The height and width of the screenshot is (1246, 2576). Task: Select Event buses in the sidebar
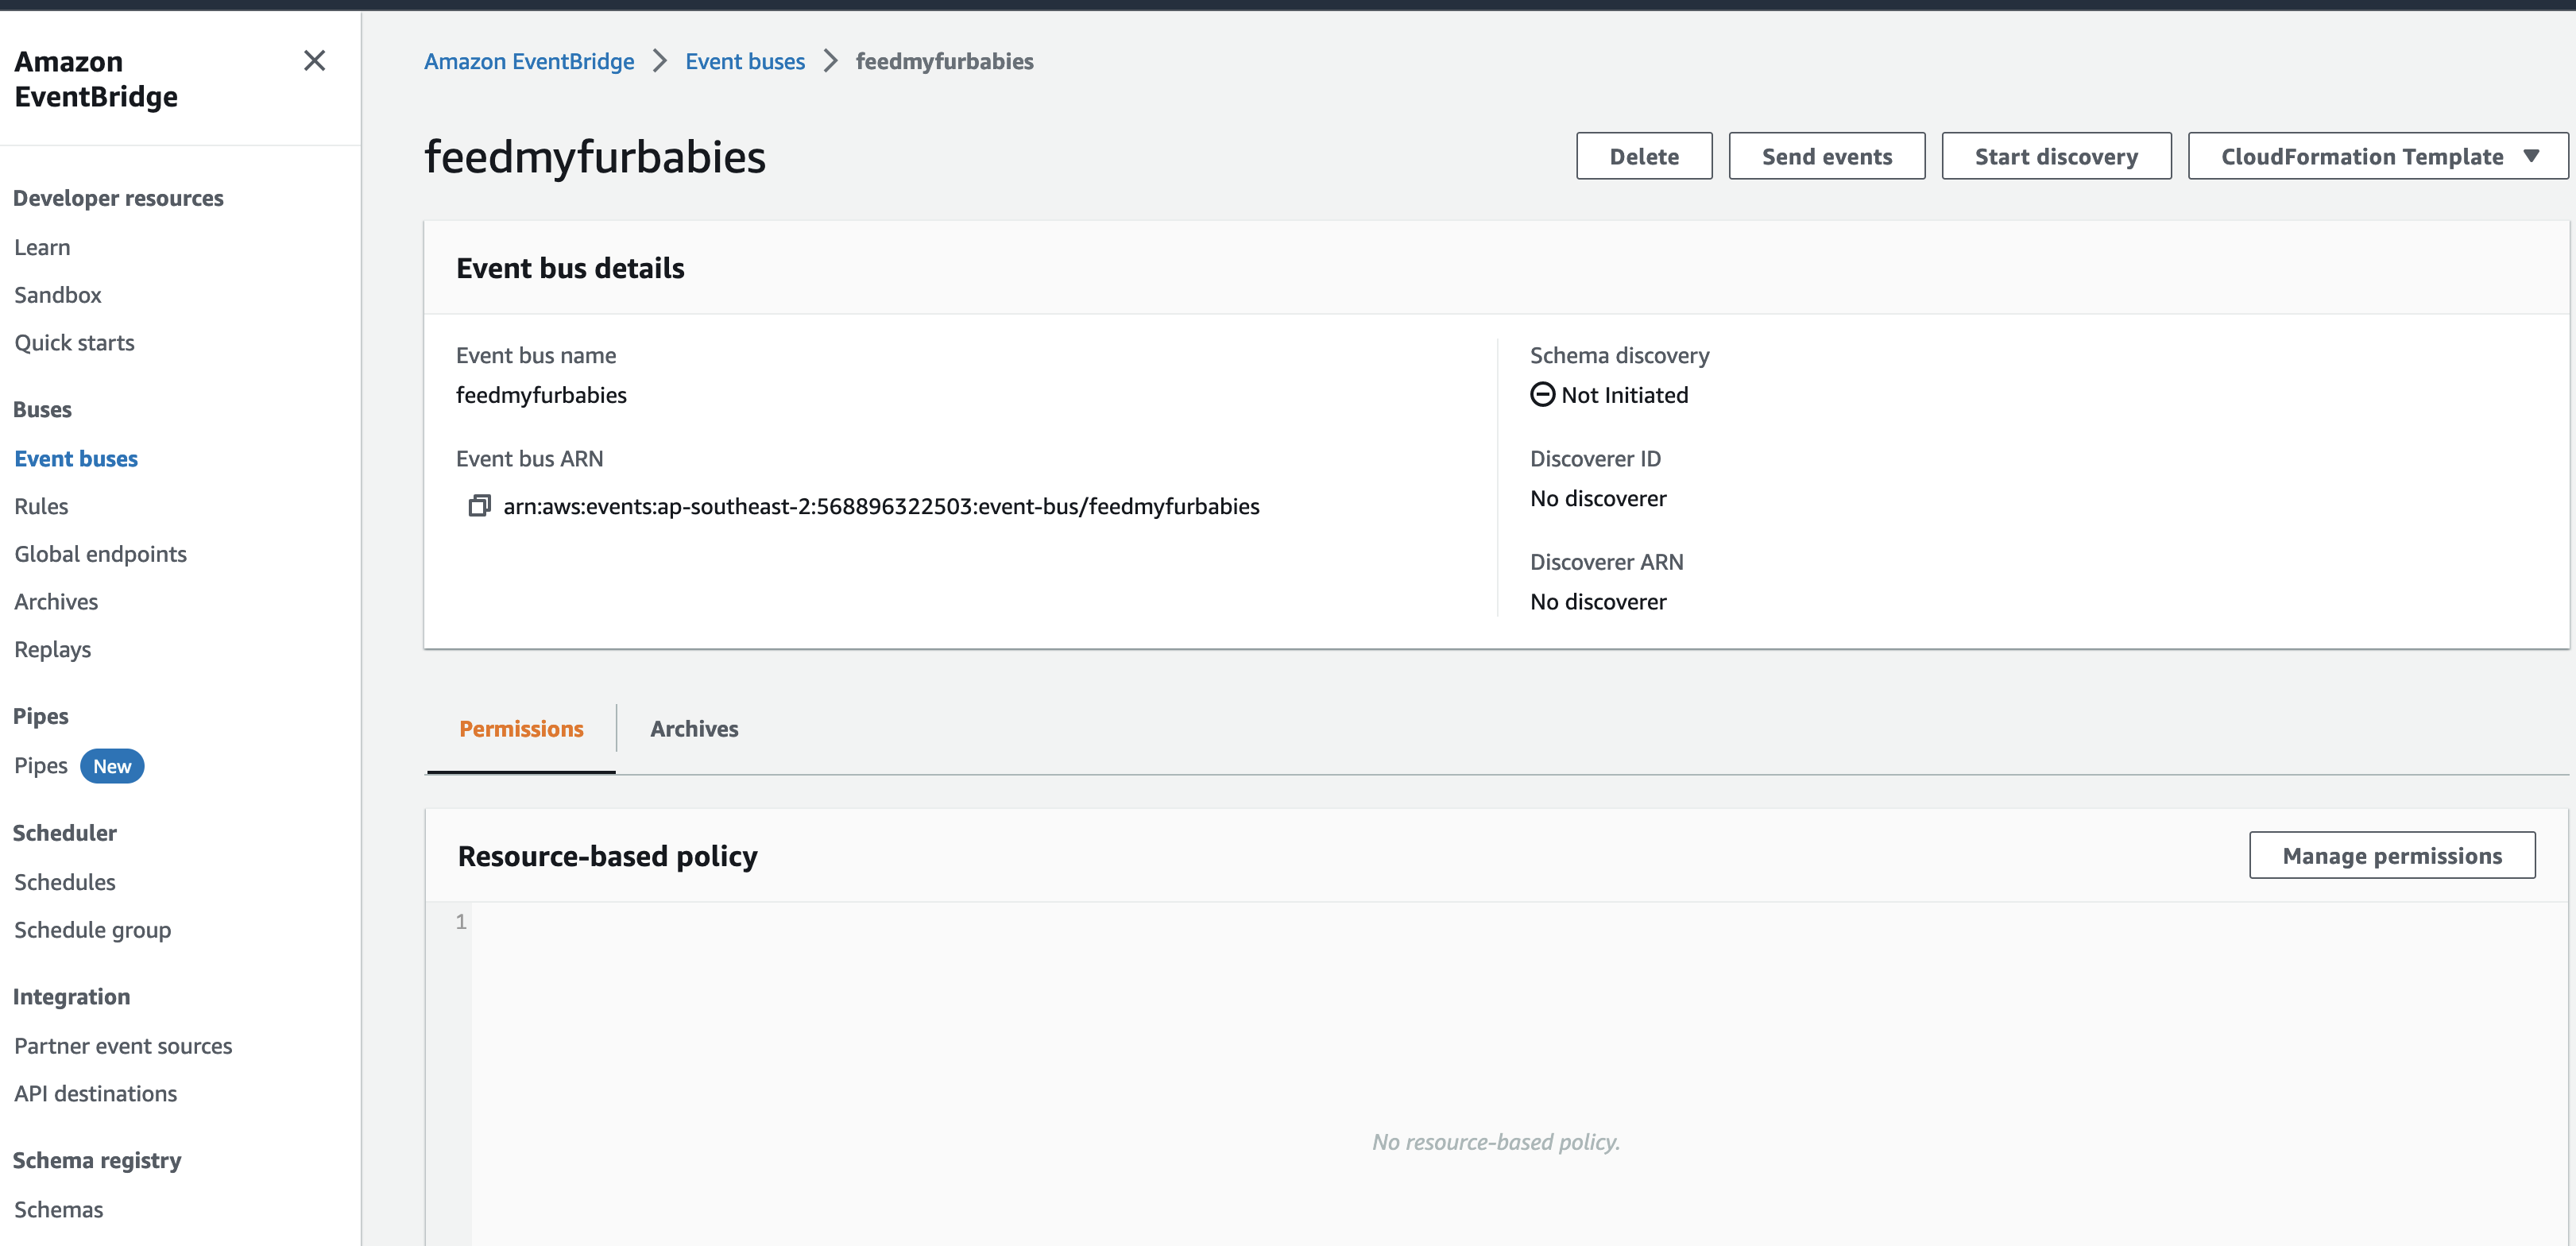pyautogui.click(x=76, y=459)
